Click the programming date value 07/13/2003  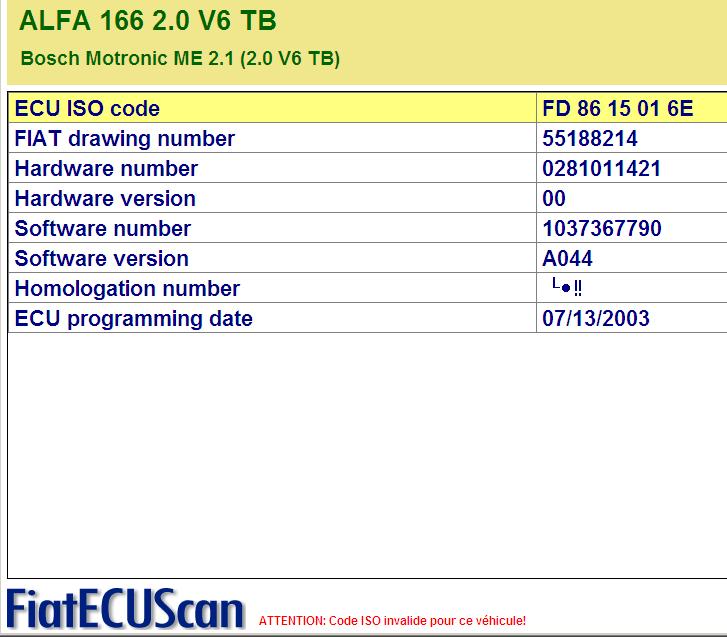pyautogui.click(x=596, y=318)
